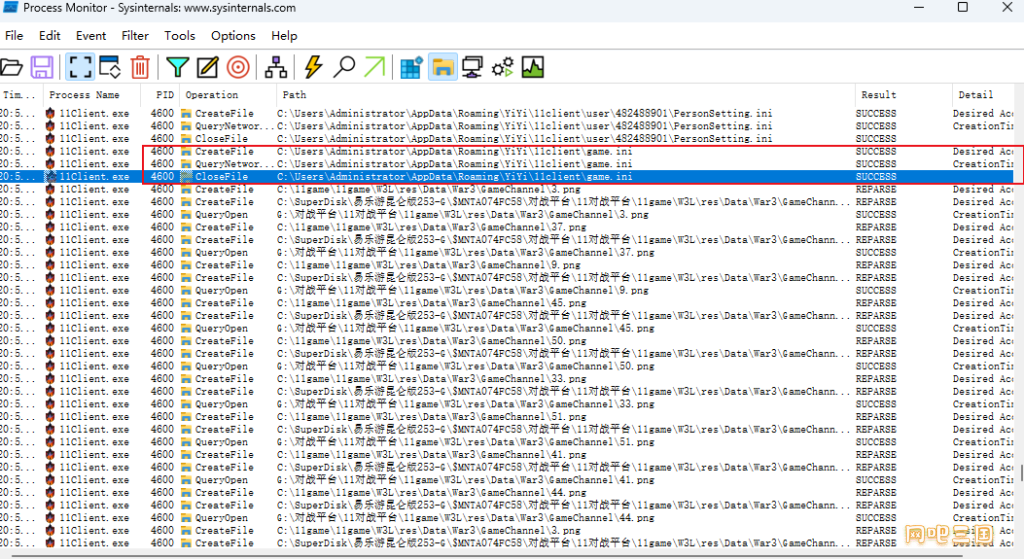Select the QueryOpen row for 50.png
1024x559 pixels.
pyautogui.click(x=507, y=366)
